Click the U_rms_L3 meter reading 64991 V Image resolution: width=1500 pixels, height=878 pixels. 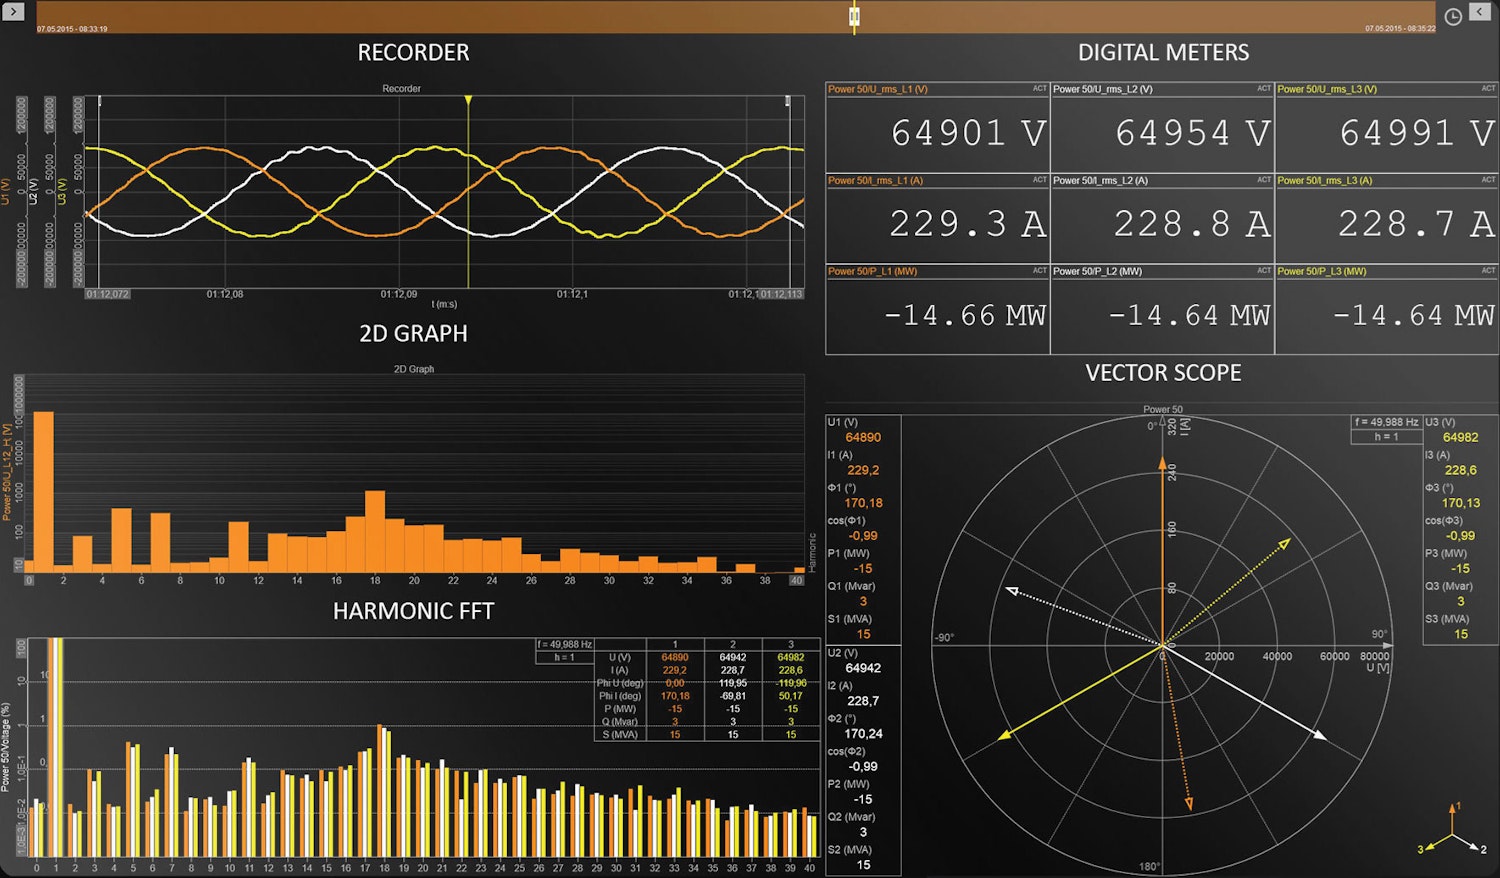coord(1417,133)
